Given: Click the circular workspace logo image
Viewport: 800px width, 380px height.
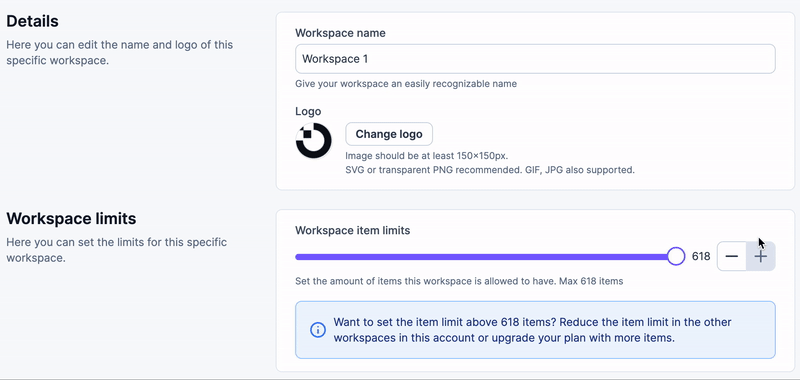Looking at the screenshot, I should point(313,140).
